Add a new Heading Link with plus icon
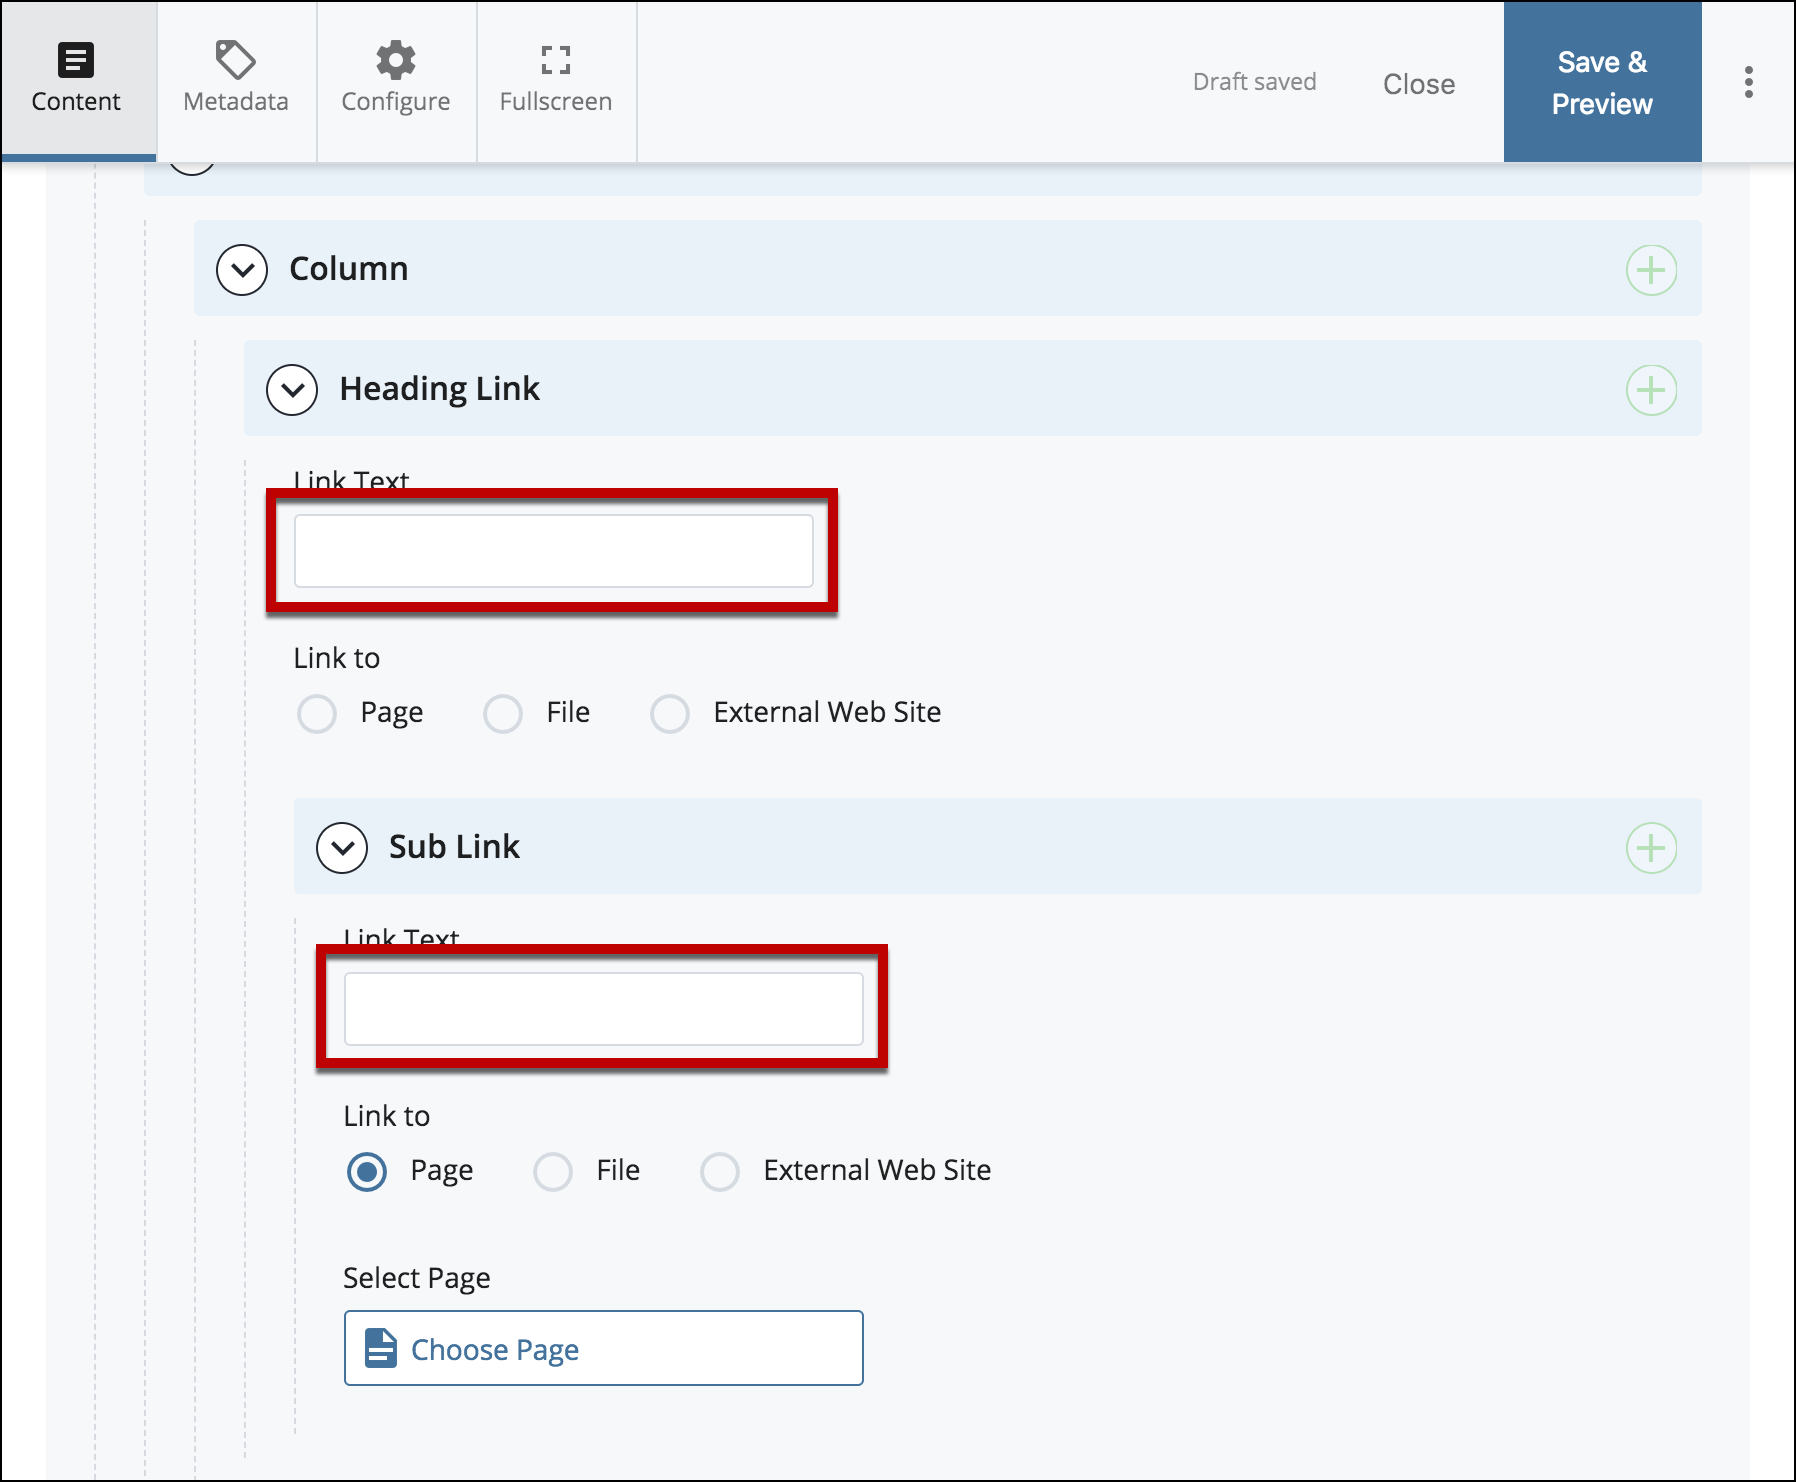This screenshot has height=1482, width=1796. coord(1651,390)
